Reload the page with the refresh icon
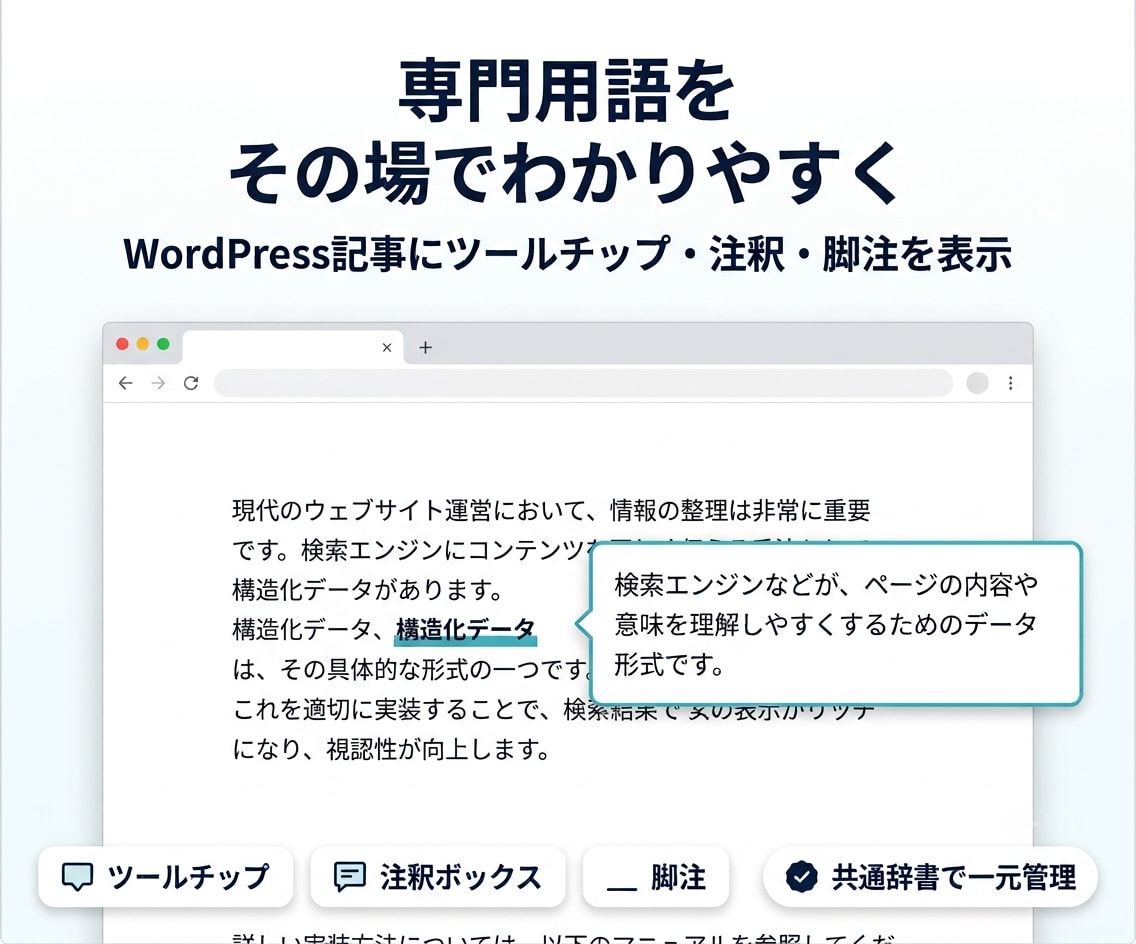Viewport: 1136px width, 944px height. 191,383
